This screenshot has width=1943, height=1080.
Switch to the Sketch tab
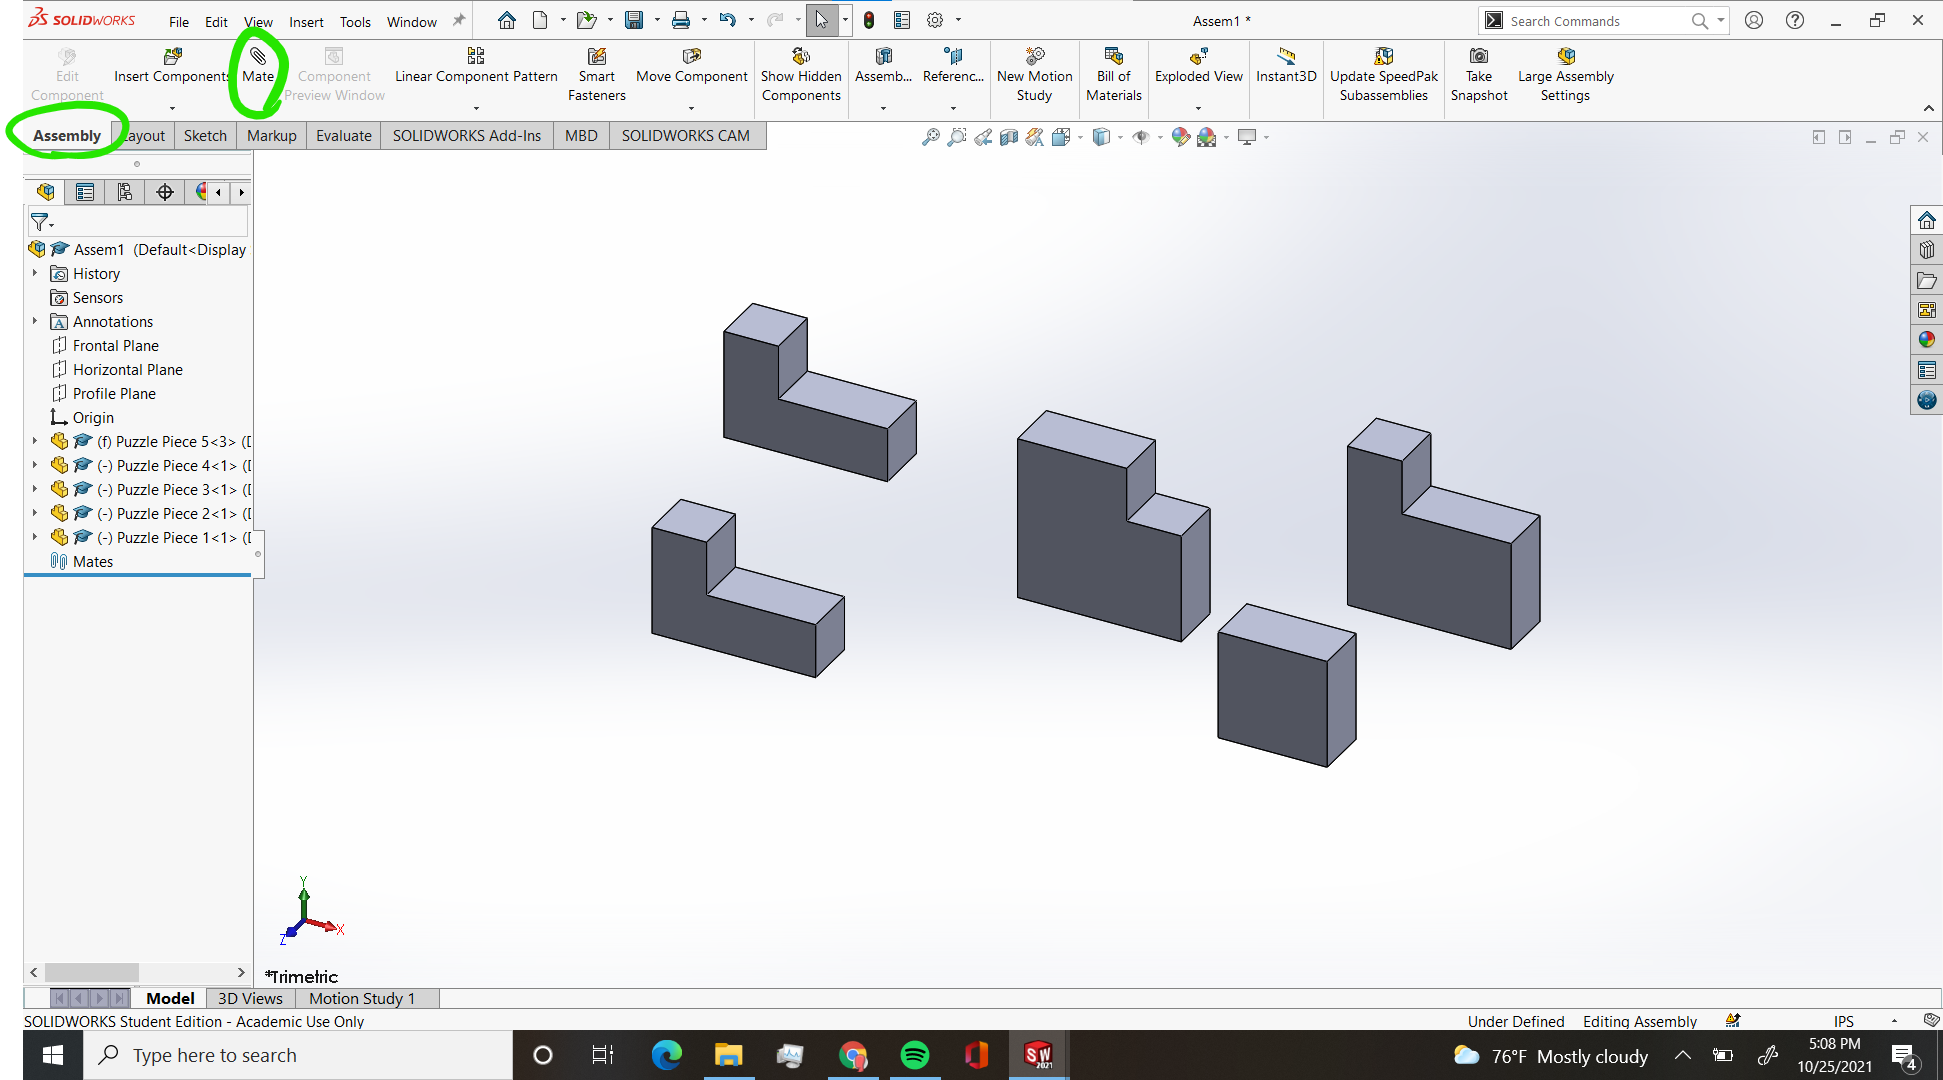point(204,135)
